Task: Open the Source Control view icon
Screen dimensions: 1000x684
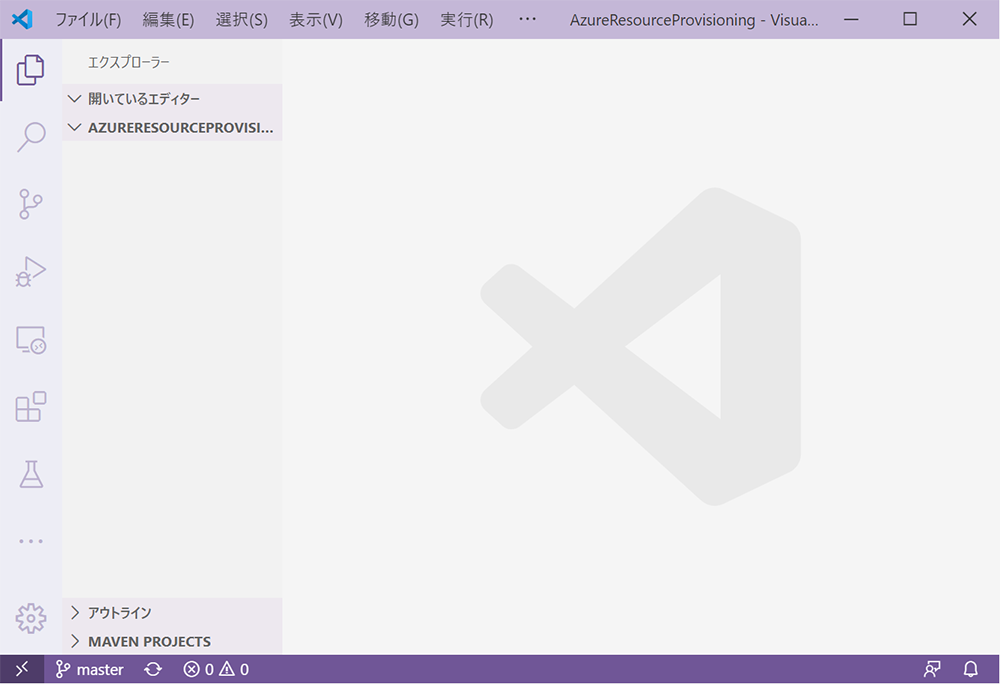Action: click(31, 204)
